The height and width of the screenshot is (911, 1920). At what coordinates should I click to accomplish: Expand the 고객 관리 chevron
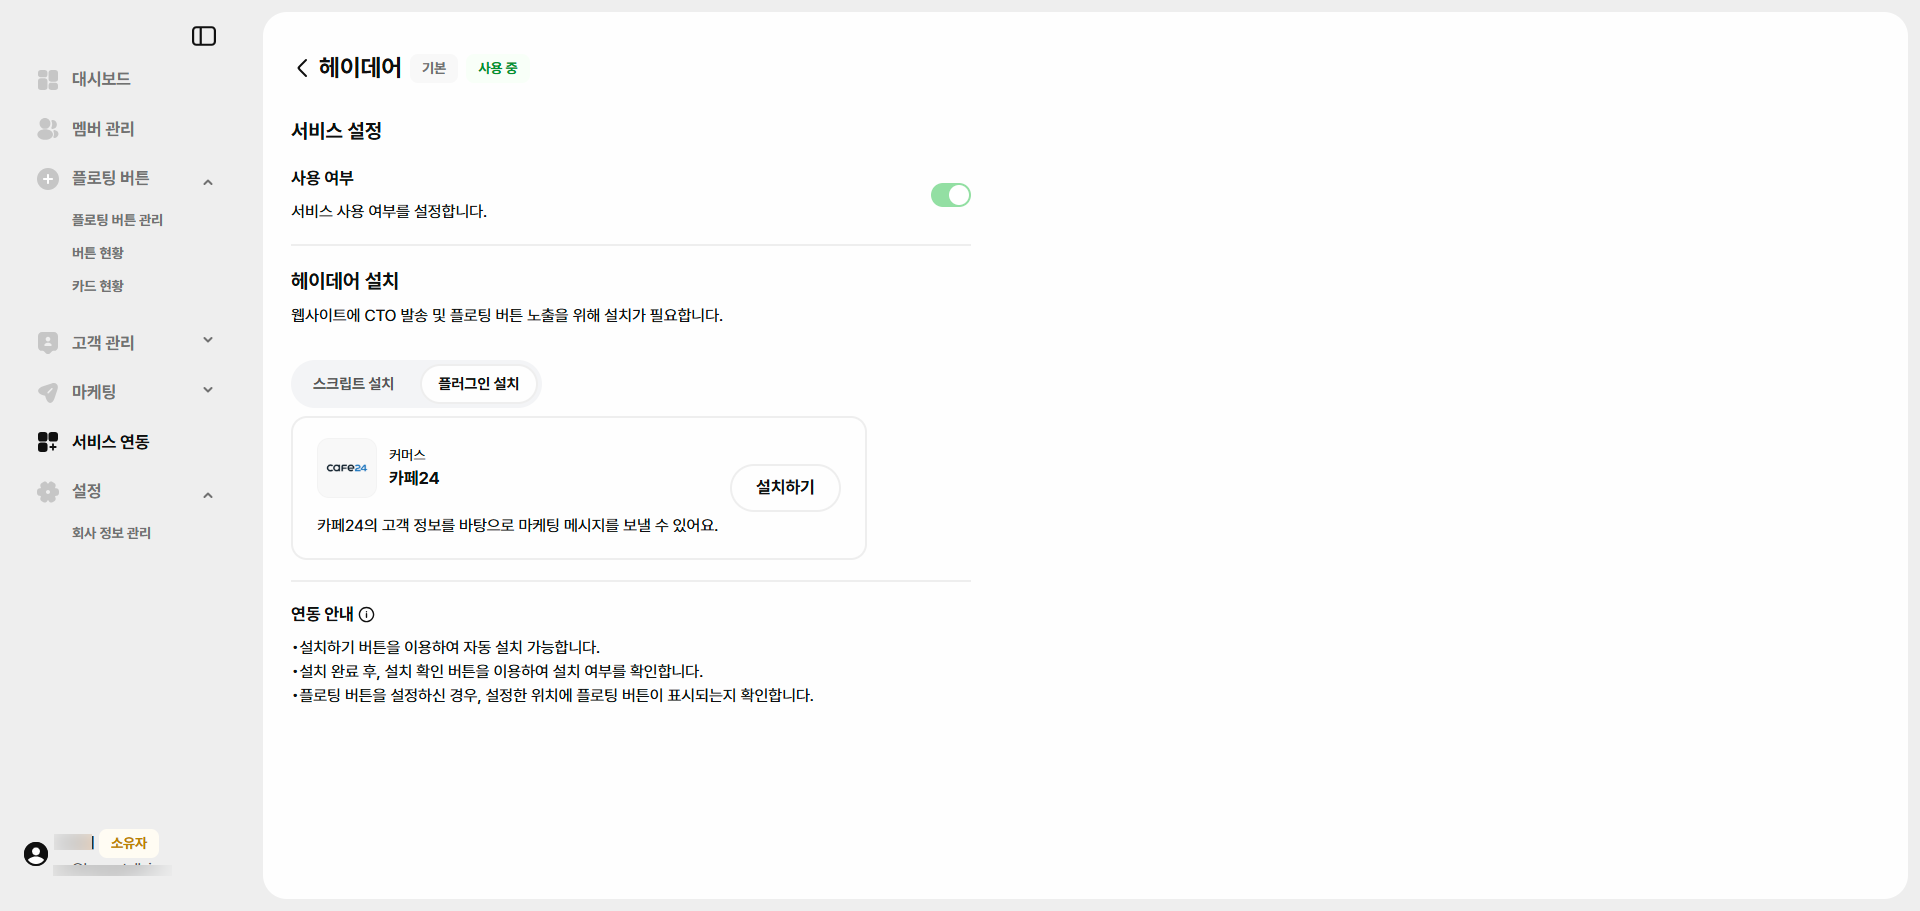tap(208, 340)
